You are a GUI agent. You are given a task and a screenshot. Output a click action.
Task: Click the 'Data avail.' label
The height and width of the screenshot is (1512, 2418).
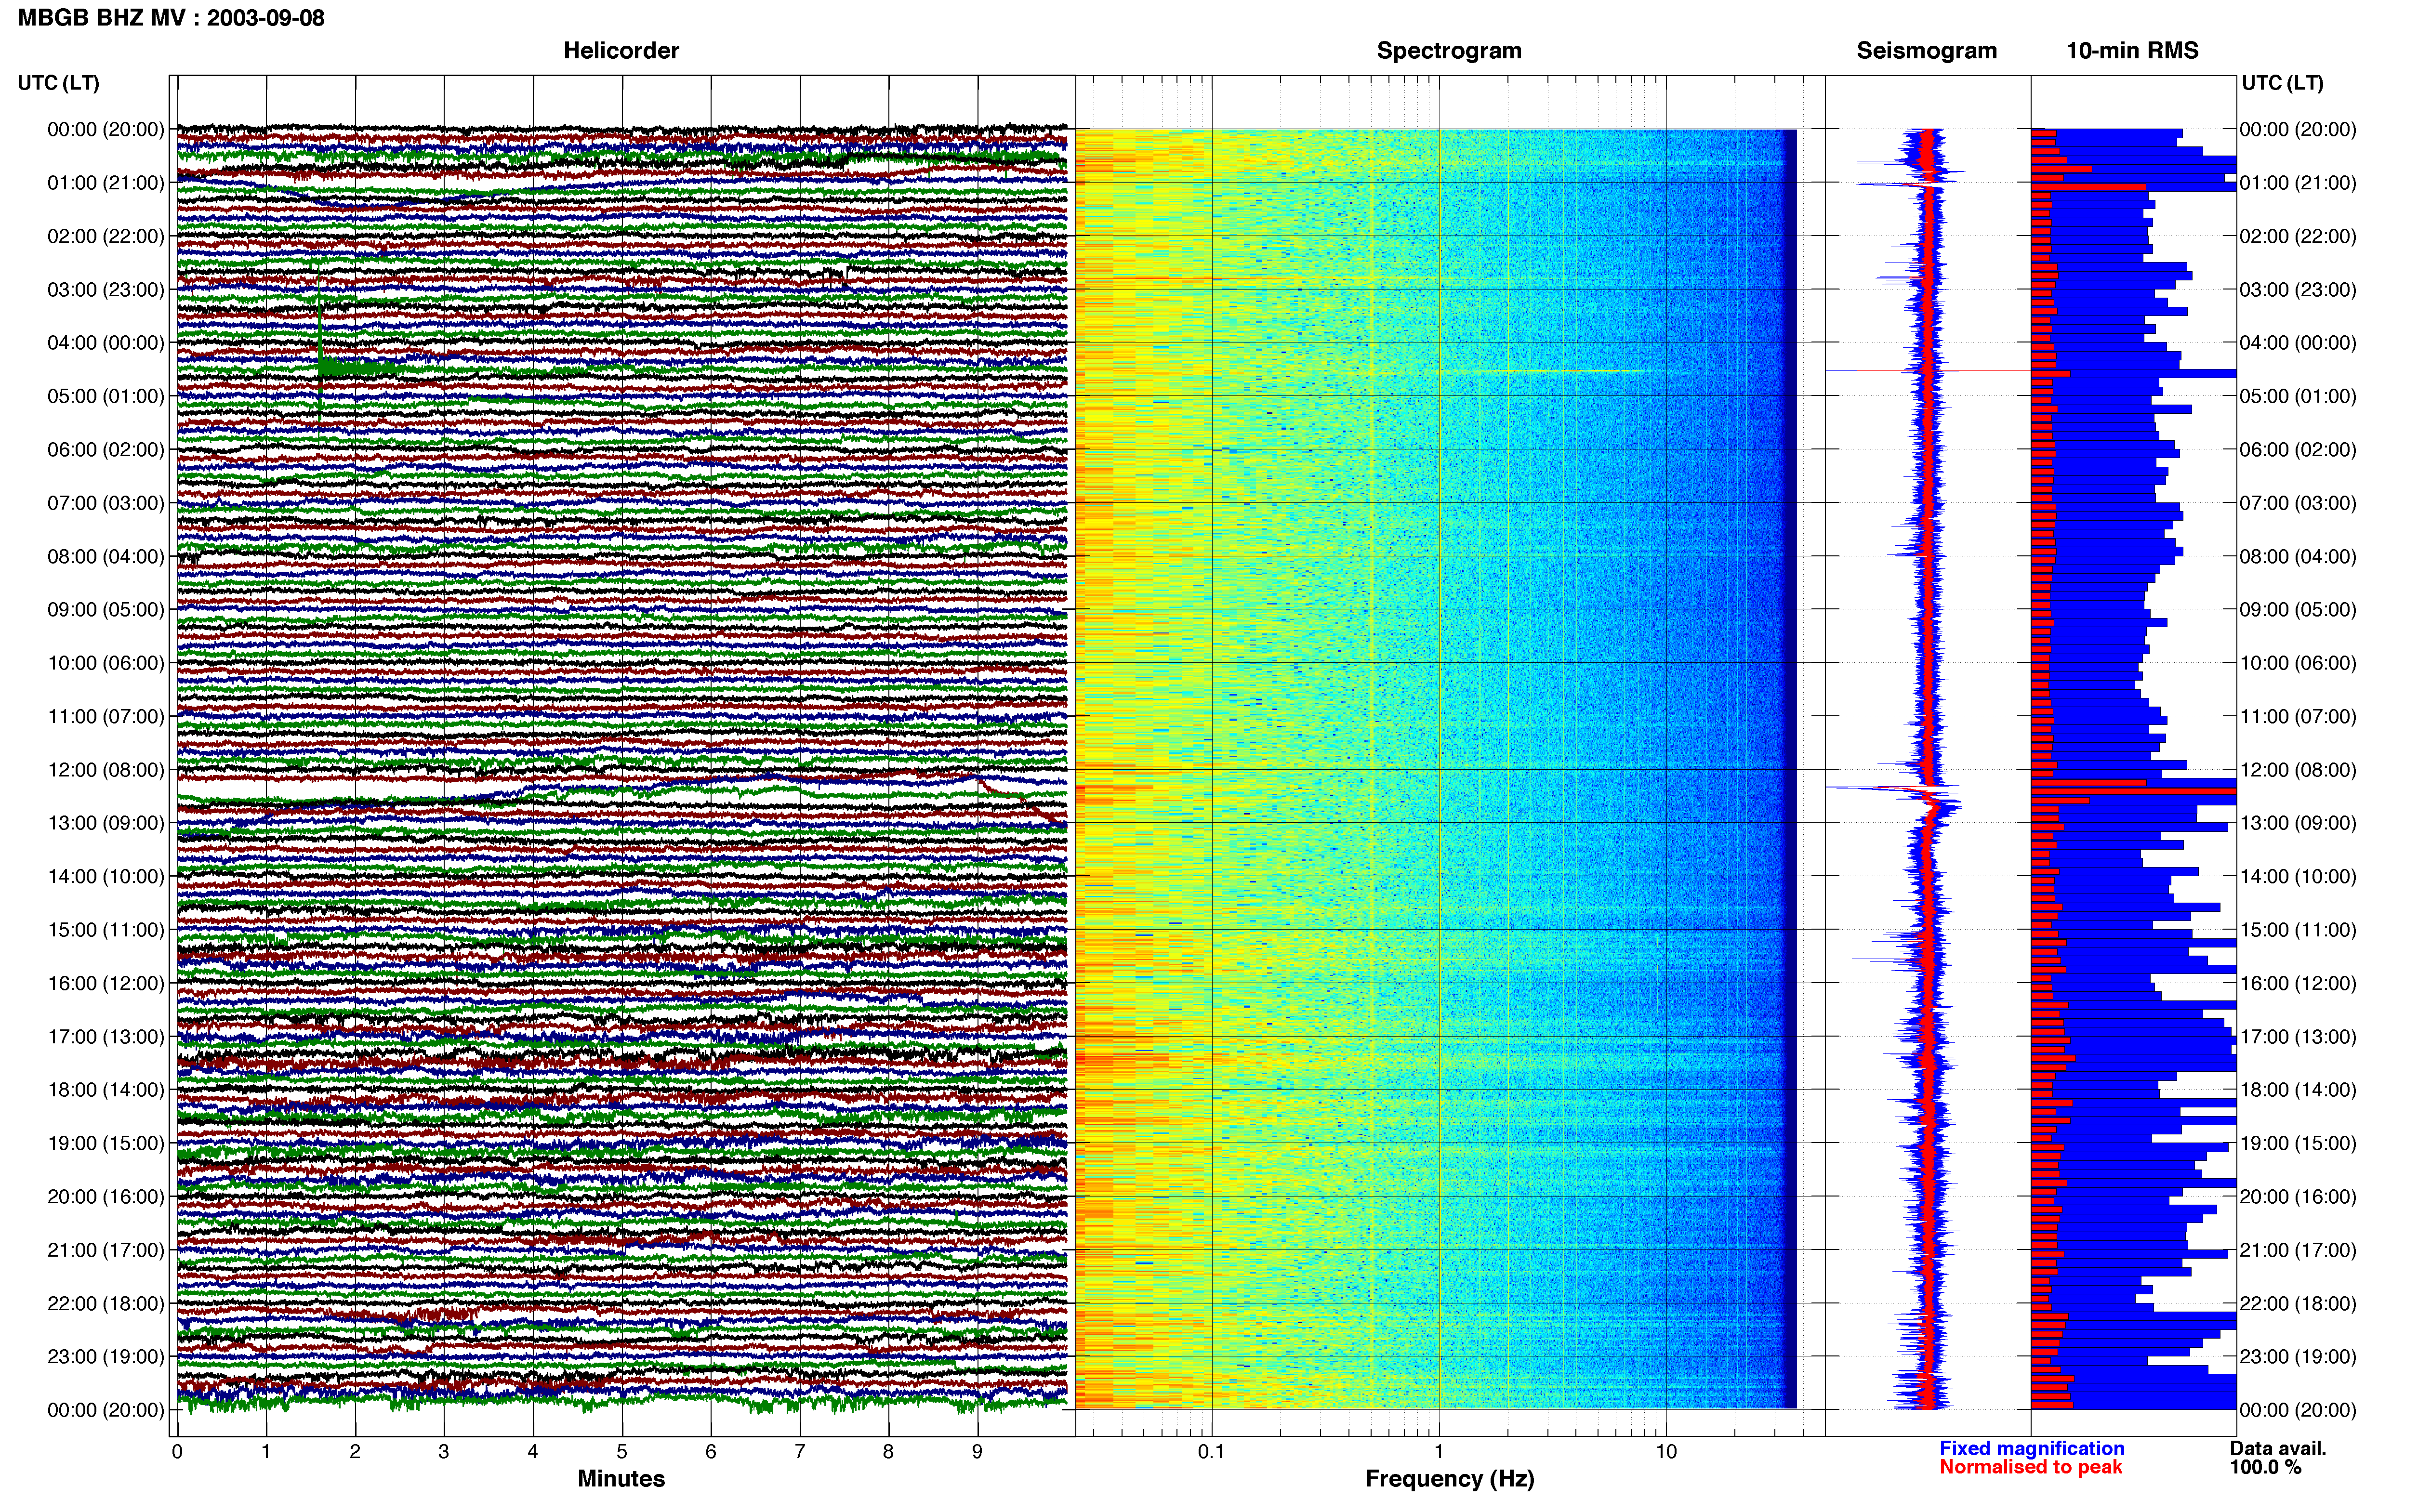click(2278, 1449)
